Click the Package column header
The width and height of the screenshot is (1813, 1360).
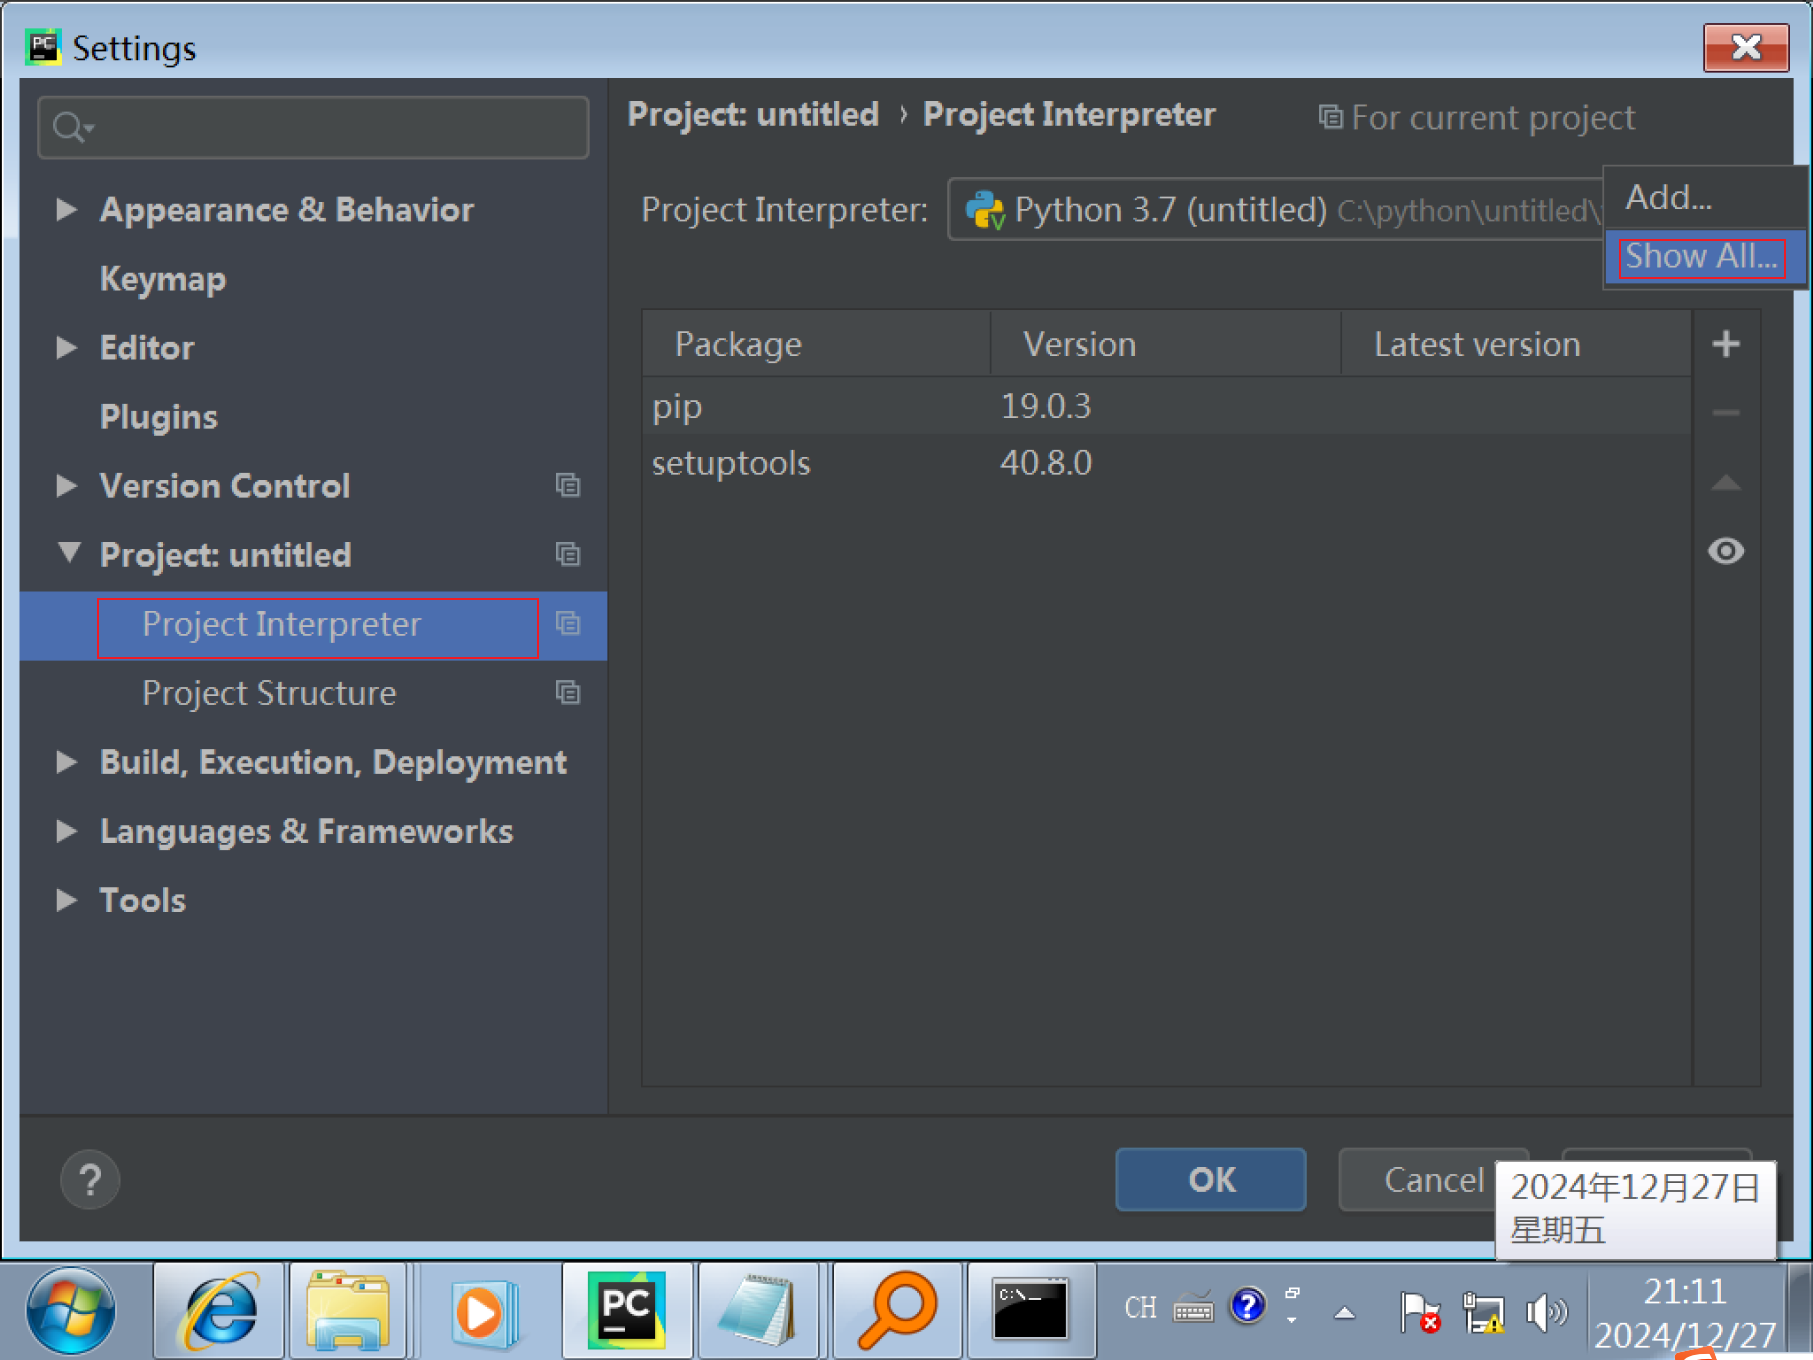[x=817, y=344]
